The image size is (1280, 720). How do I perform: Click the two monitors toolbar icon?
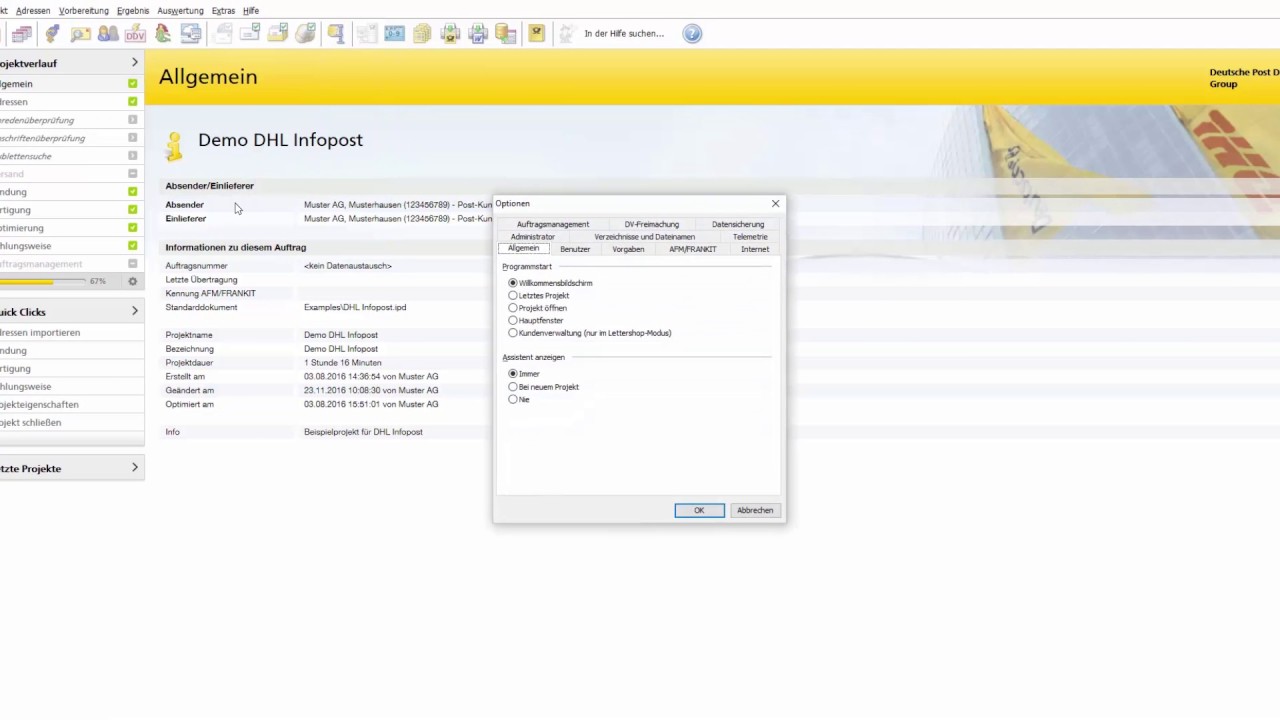191,34
